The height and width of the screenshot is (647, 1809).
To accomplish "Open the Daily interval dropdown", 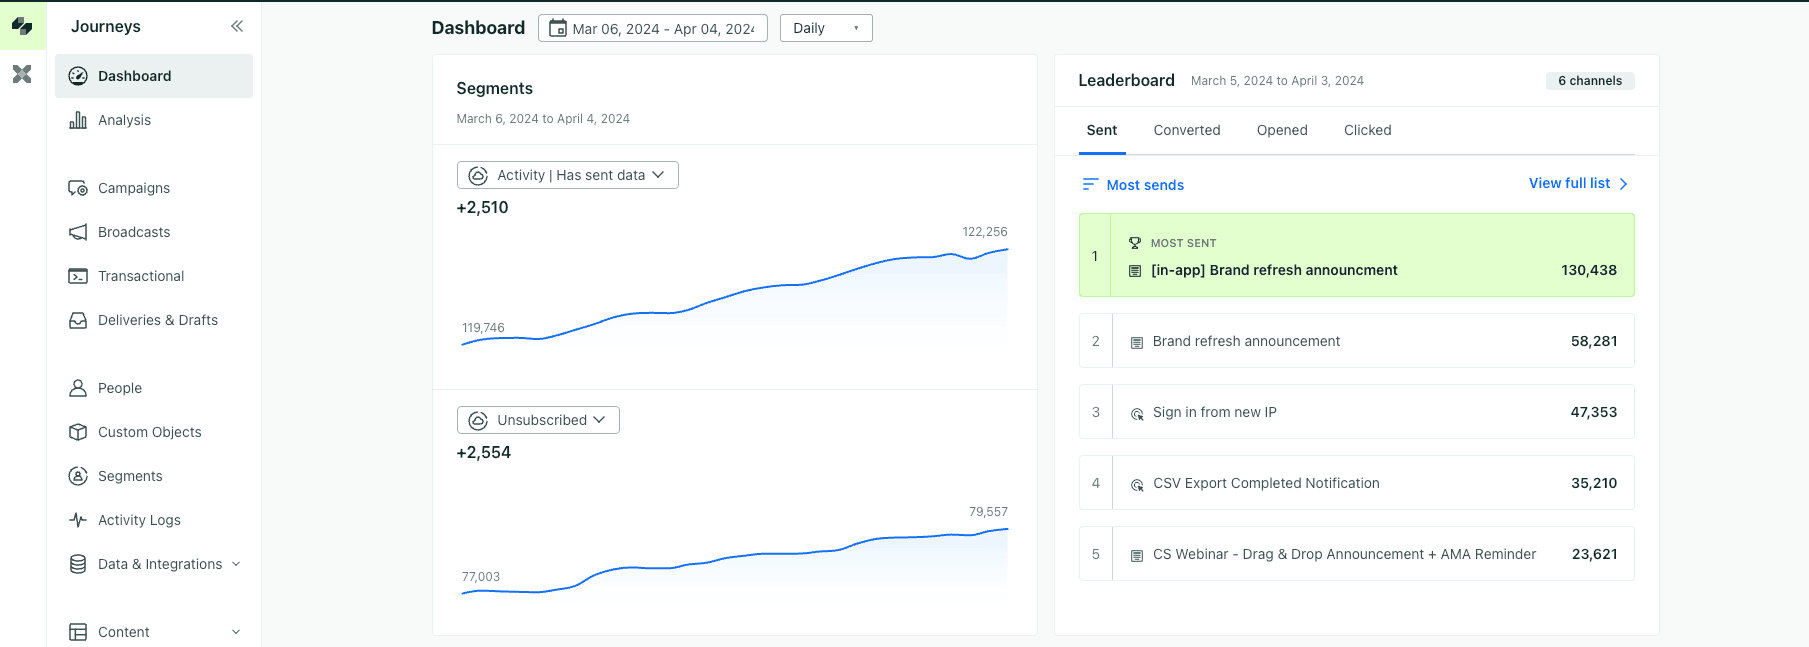I will tap(825, 28).
